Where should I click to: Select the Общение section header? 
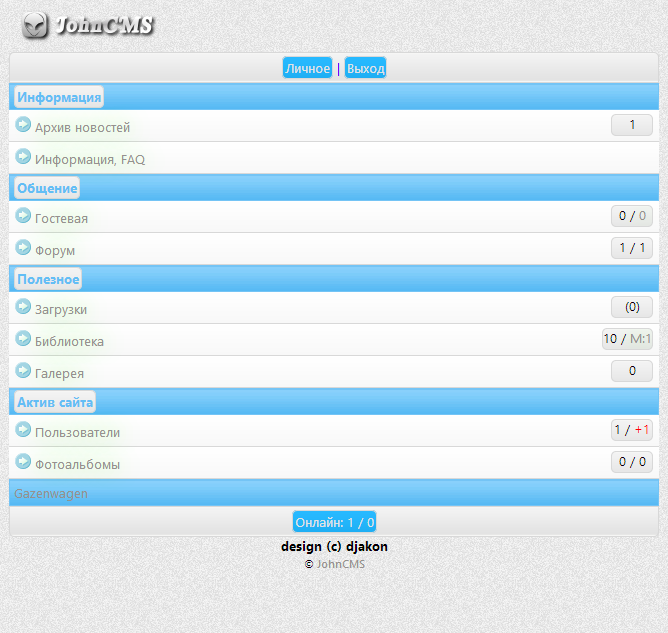click(47, 188)
